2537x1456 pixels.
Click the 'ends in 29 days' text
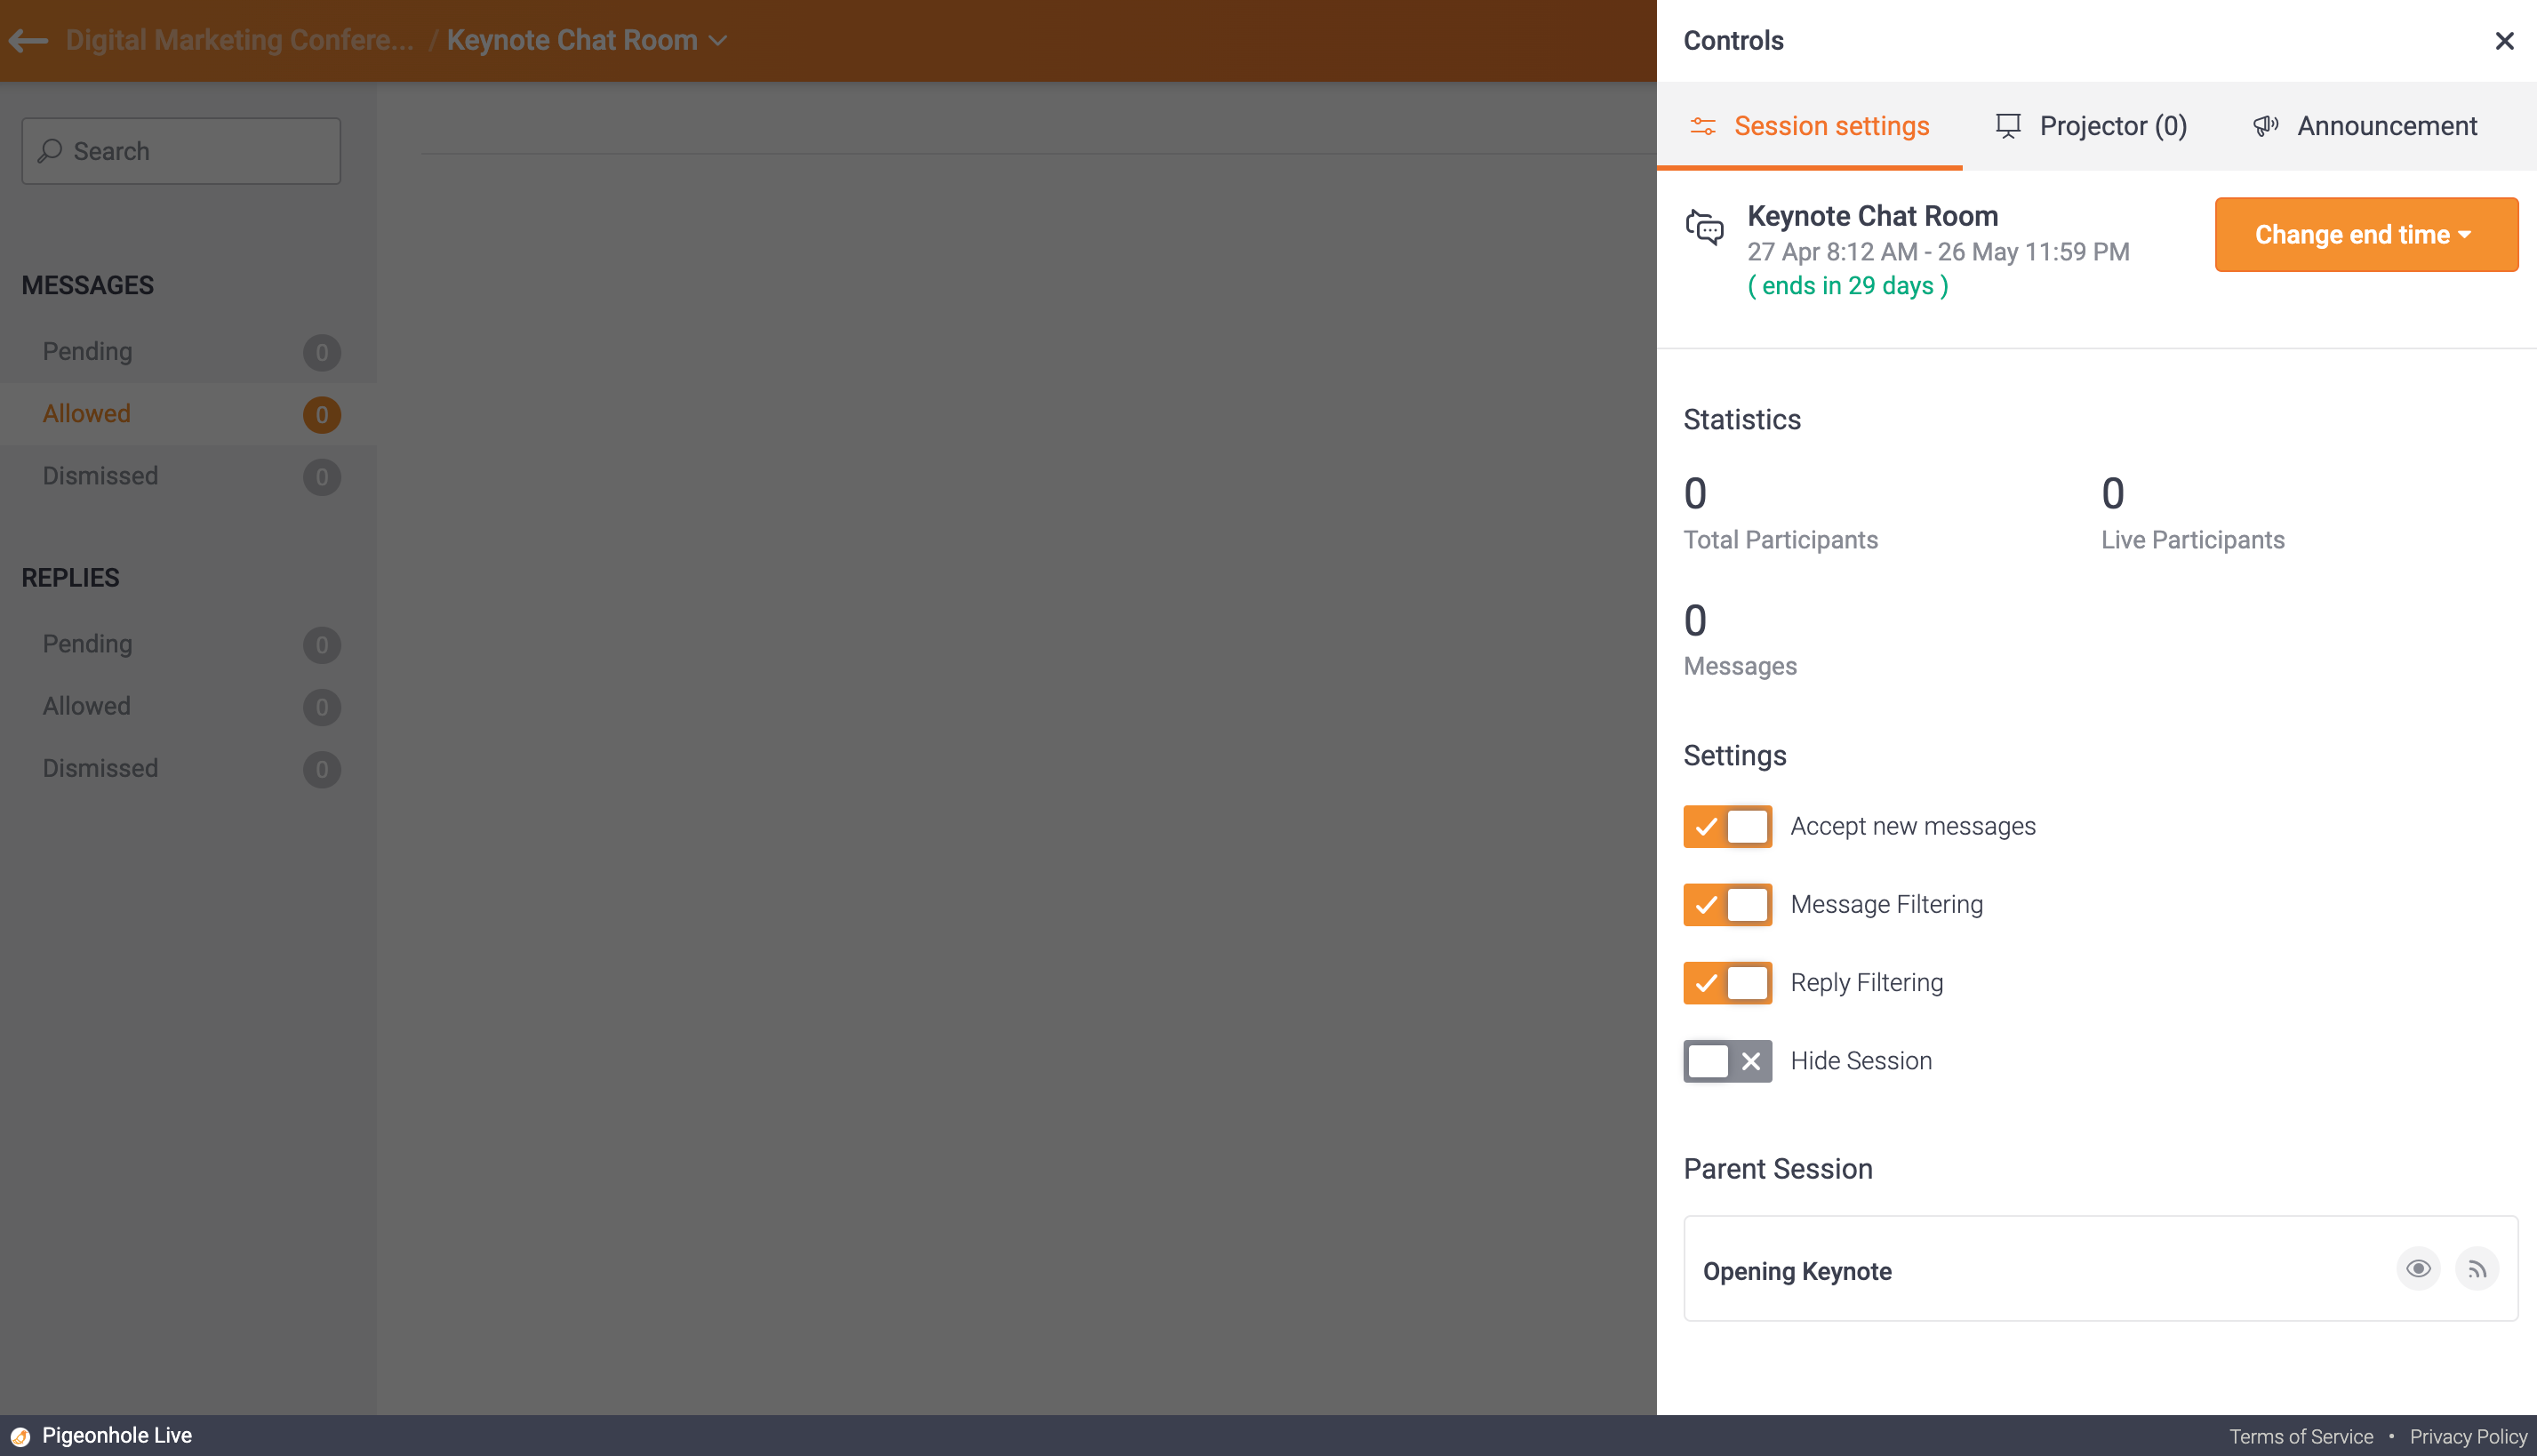click(1848, 286)
